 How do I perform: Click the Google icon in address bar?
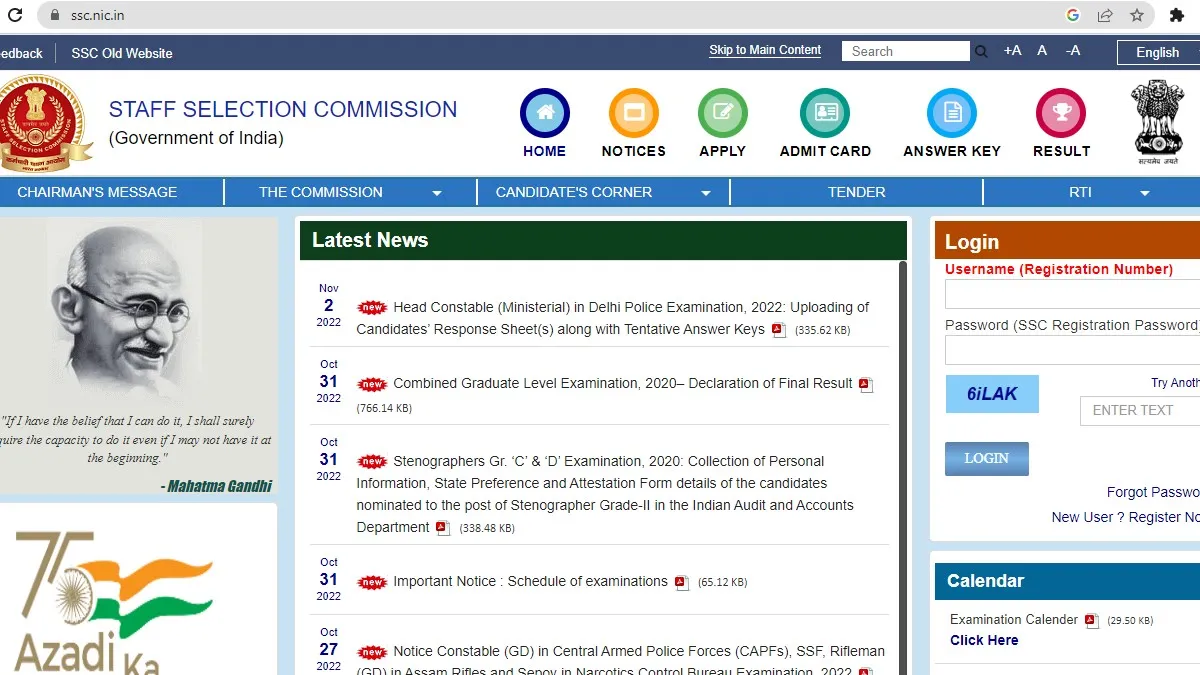tap(1073, 15)
